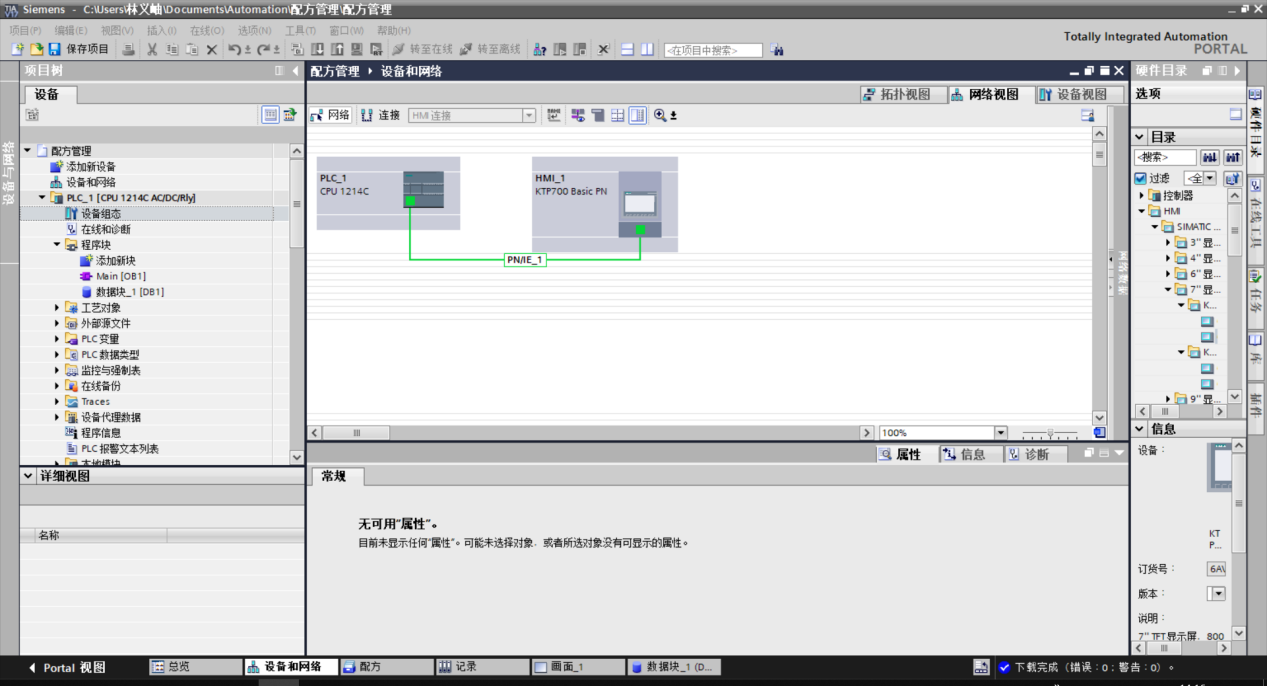
Task: Expand the 监控与强制表 folder
Action: click(57, 370)
